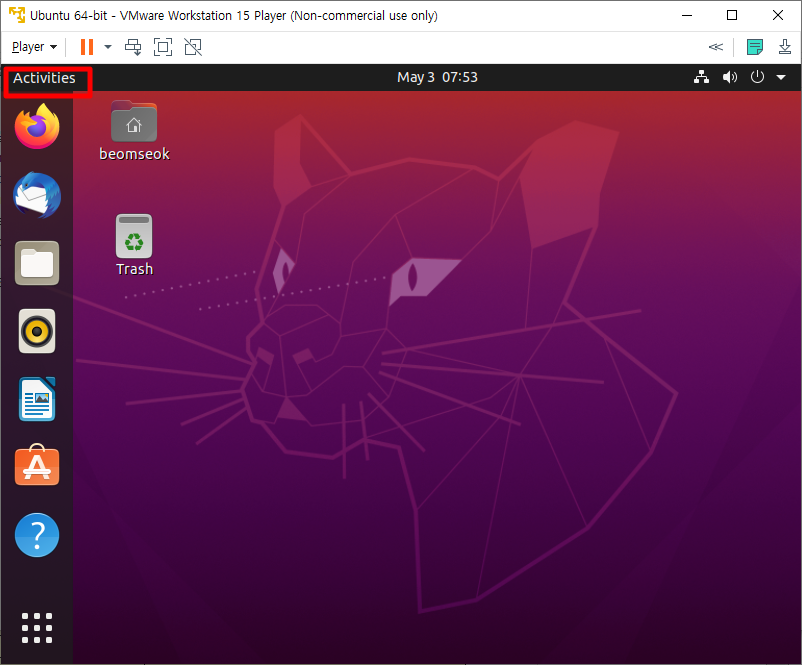Open the VMware notes message icon
802x665 pixels.
coord(755,47)
